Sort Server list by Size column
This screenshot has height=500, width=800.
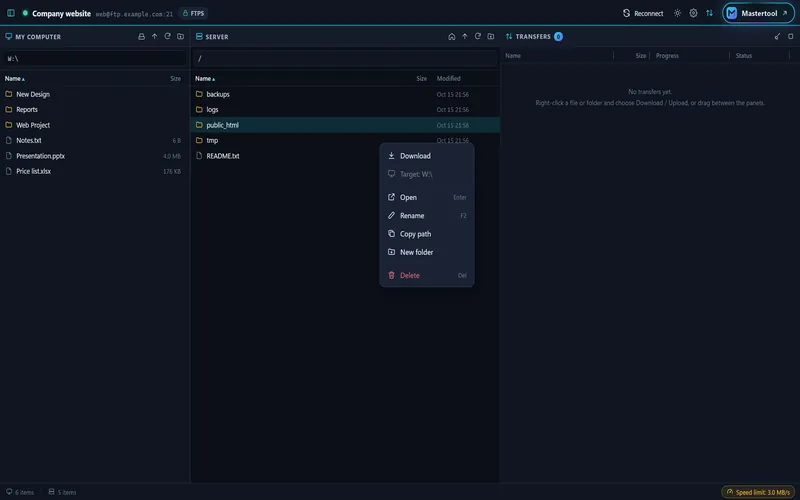(421, 79)
